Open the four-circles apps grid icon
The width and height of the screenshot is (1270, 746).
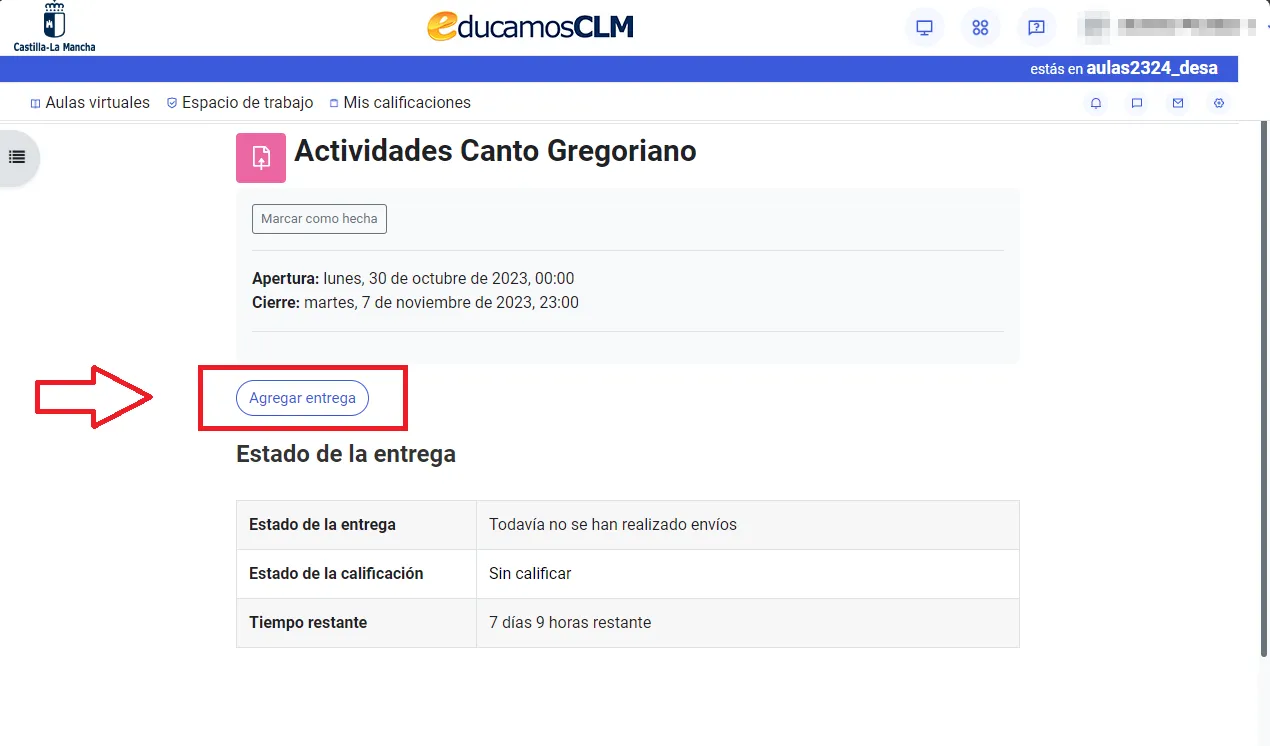click(980, 27)
